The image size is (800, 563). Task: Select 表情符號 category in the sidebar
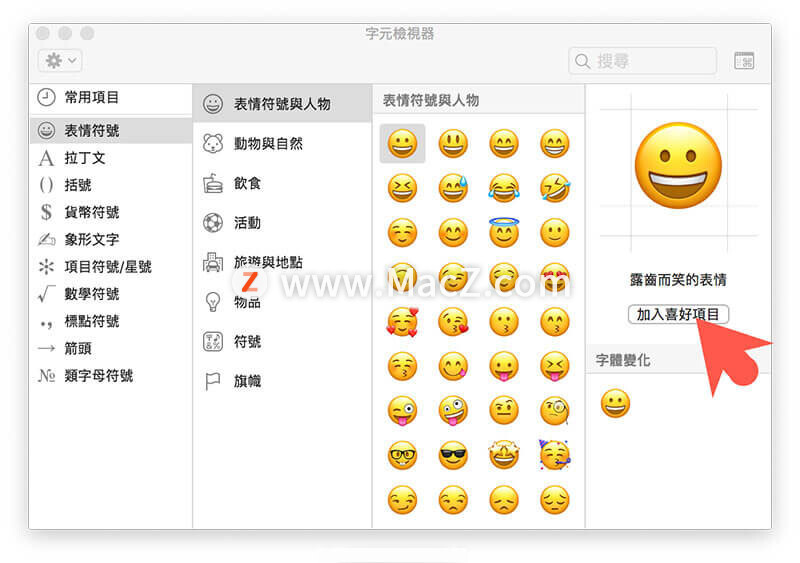110,131
